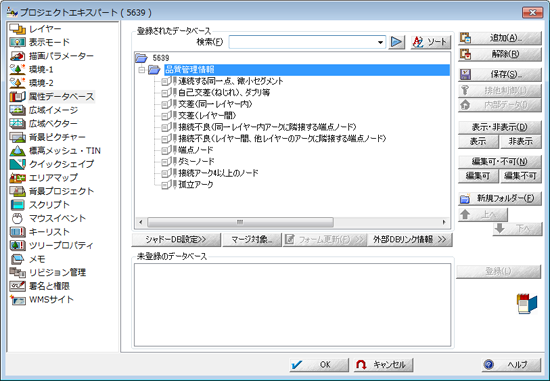Select 背景プロジェクト in the sidebar
The height and width of the screenshot is (381, 550).
click(52, 191)
